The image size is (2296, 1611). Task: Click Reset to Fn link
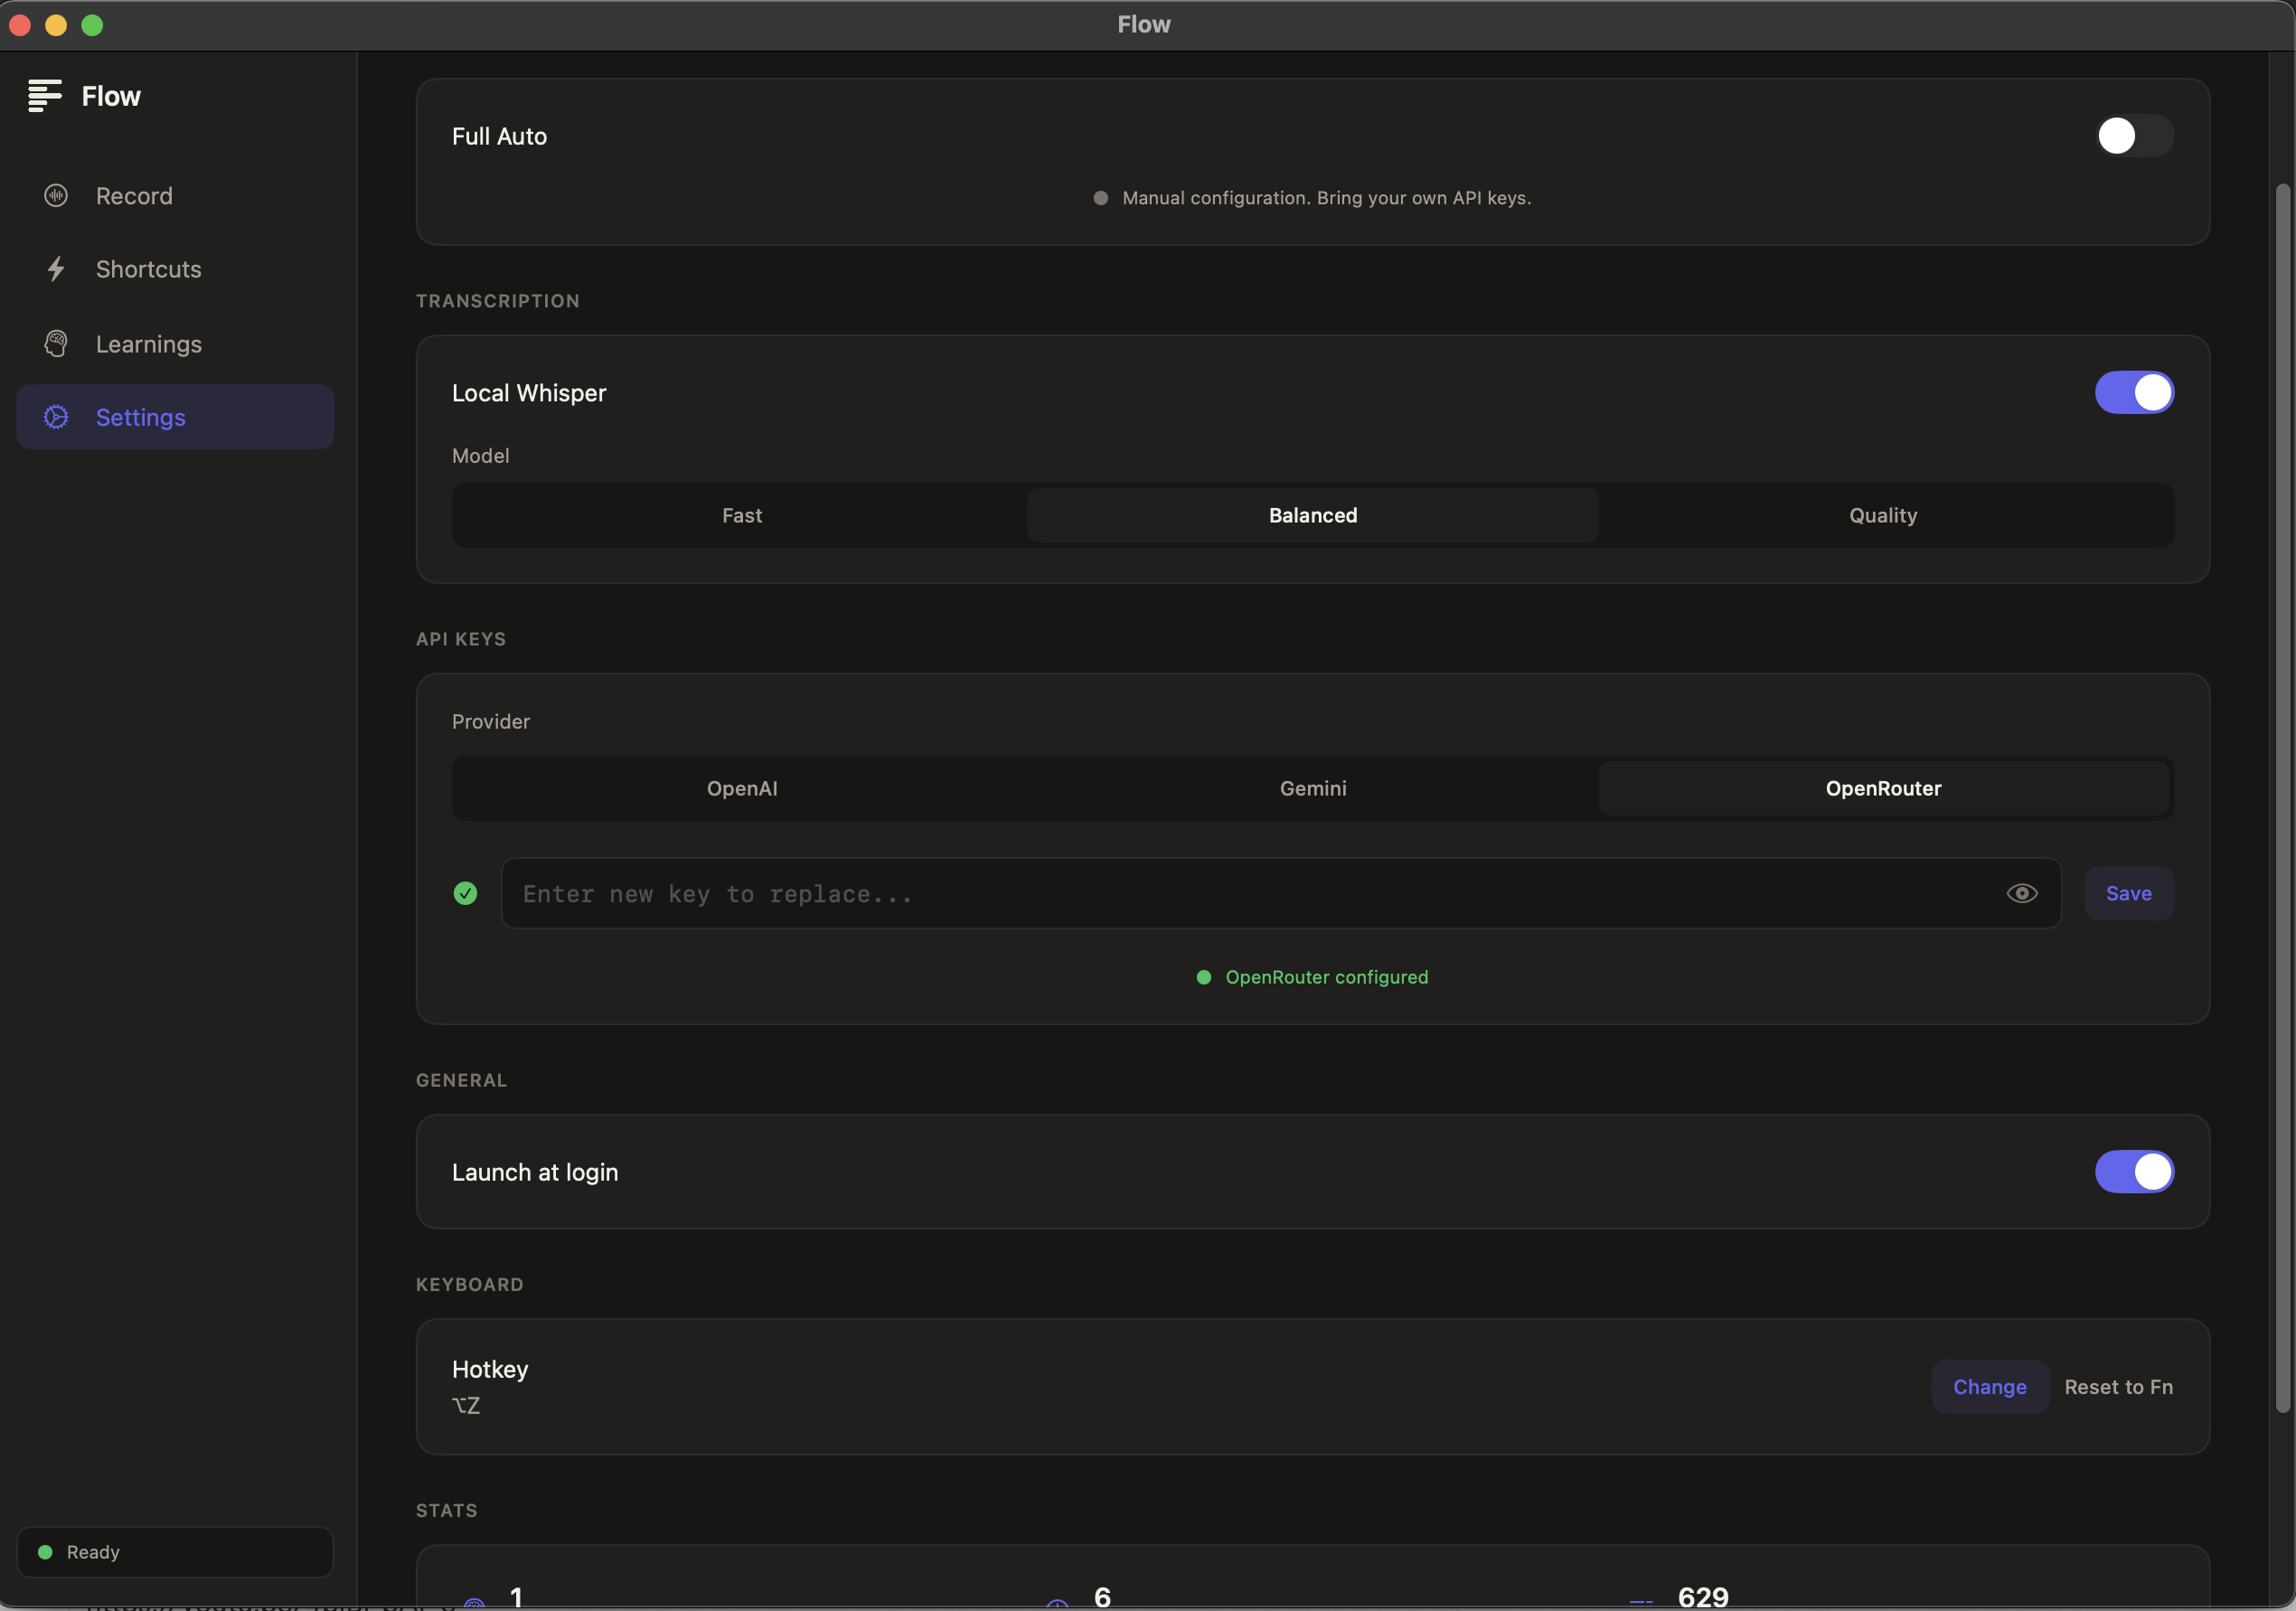[2118, 1386]
